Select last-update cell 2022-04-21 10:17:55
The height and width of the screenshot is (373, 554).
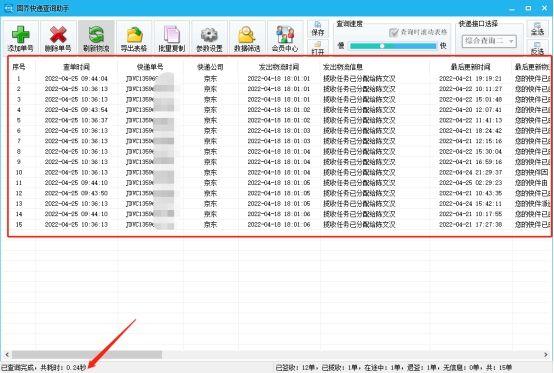pos(470,214)
